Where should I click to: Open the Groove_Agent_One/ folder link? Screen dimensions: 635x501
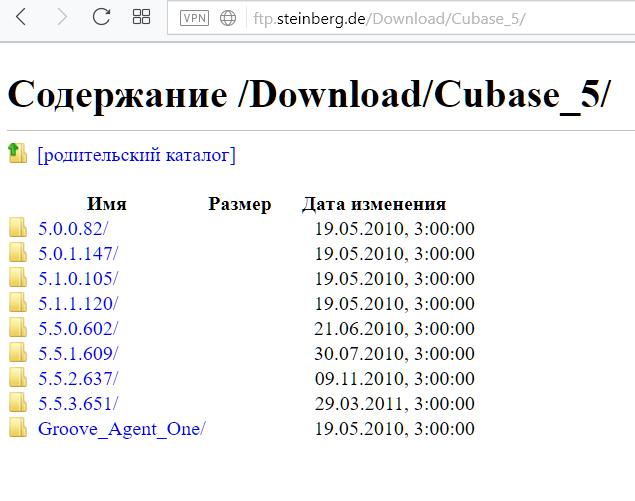click(122, 429)
